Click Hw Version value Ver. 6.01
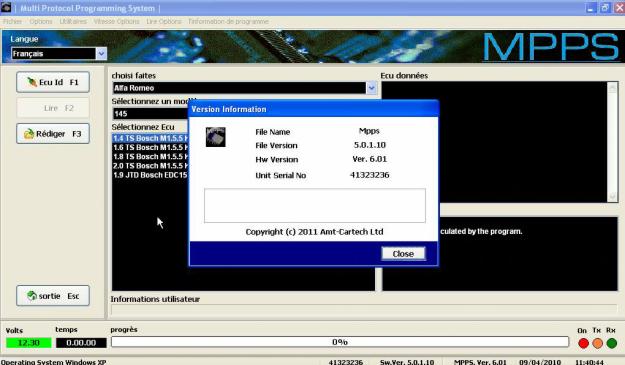The height and width of the screenshot is (365, 625). click(369, 159)
